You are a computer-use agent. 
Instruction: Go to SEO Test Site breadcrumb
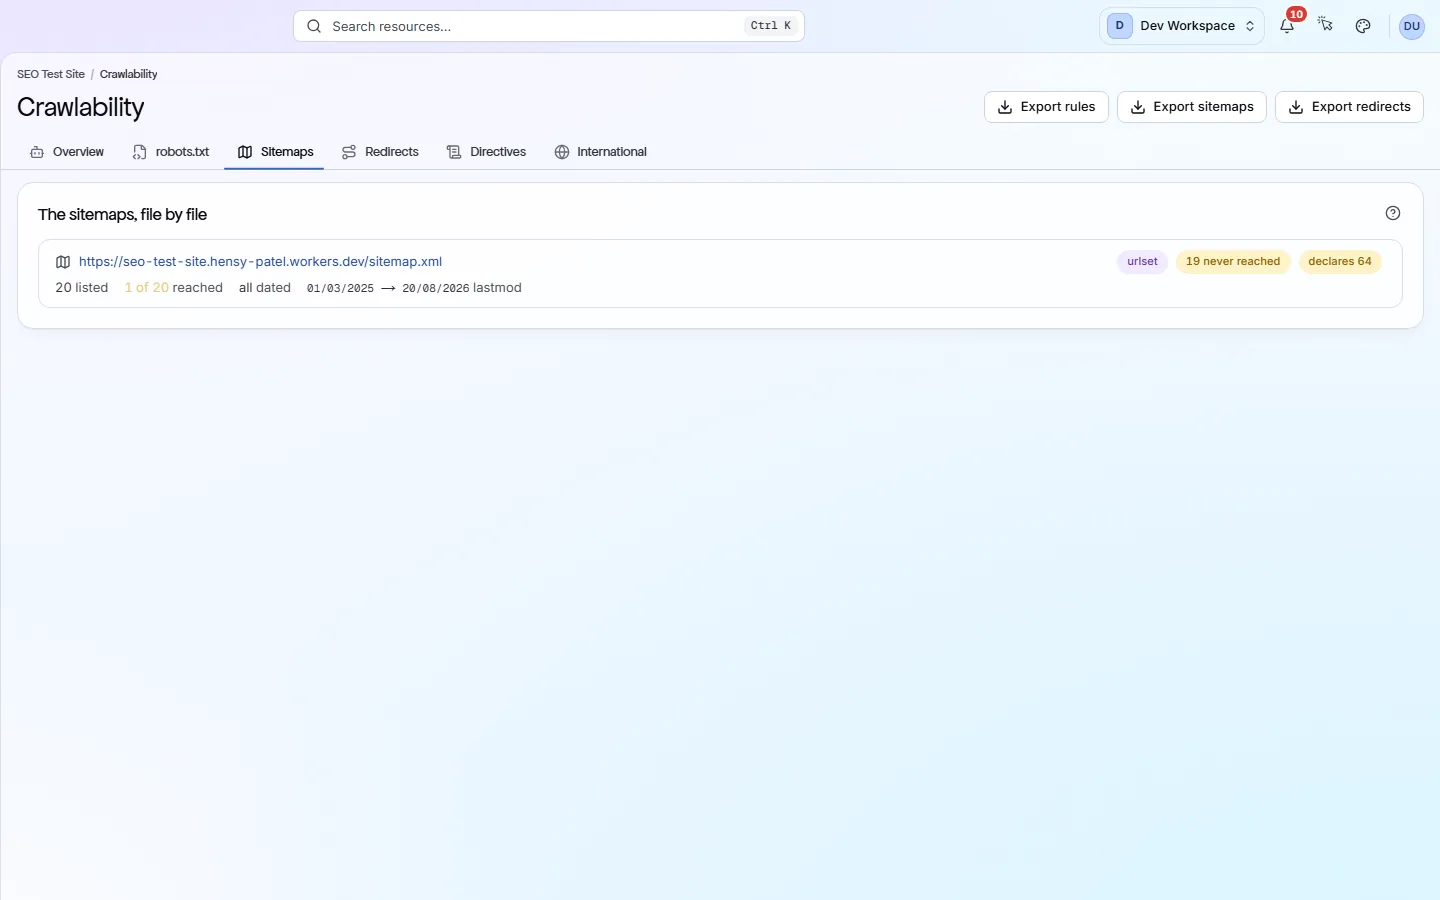click(x=51, y=74)
